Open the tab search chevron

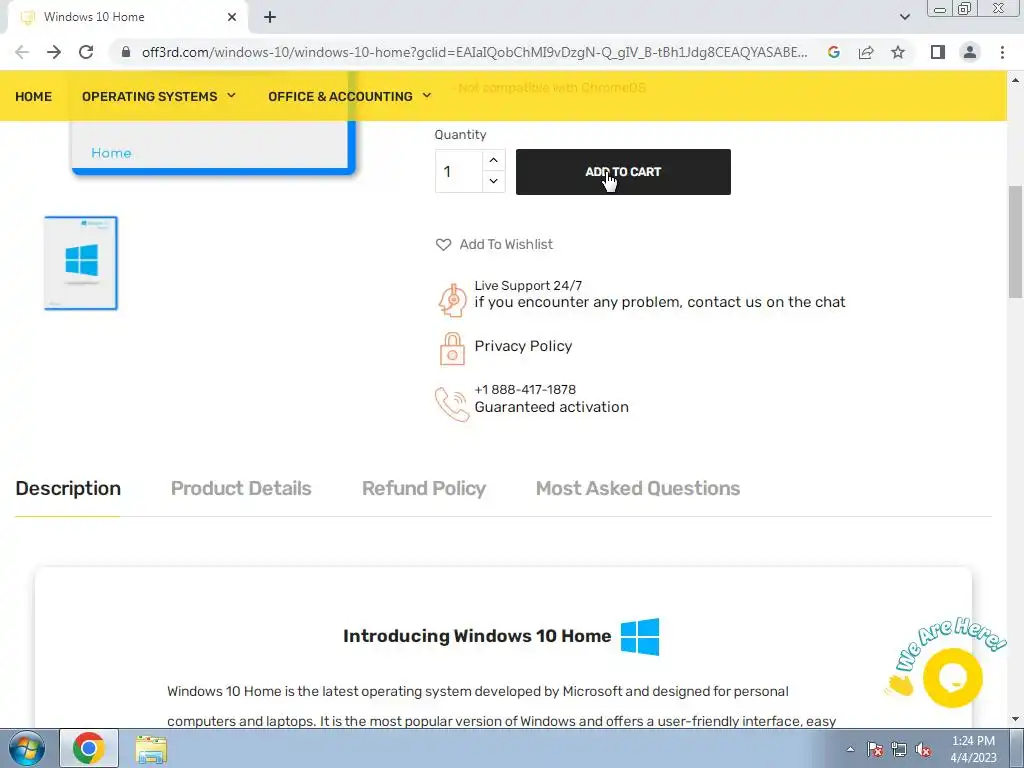(904, 17)
